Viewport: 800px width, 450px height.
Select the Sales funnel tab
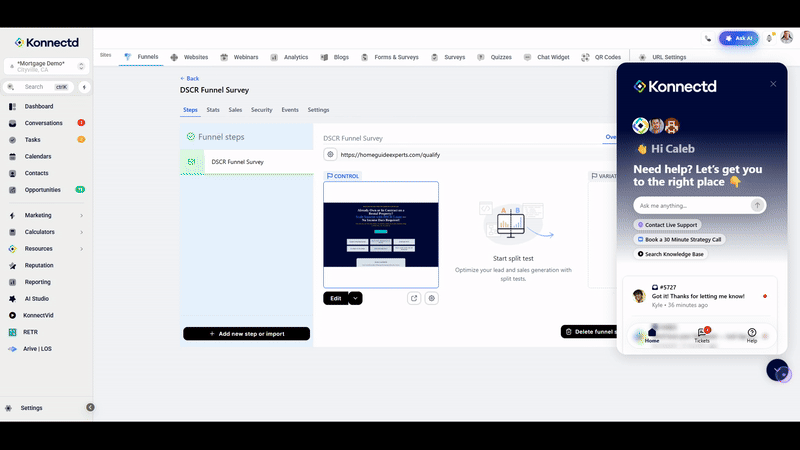235,110
